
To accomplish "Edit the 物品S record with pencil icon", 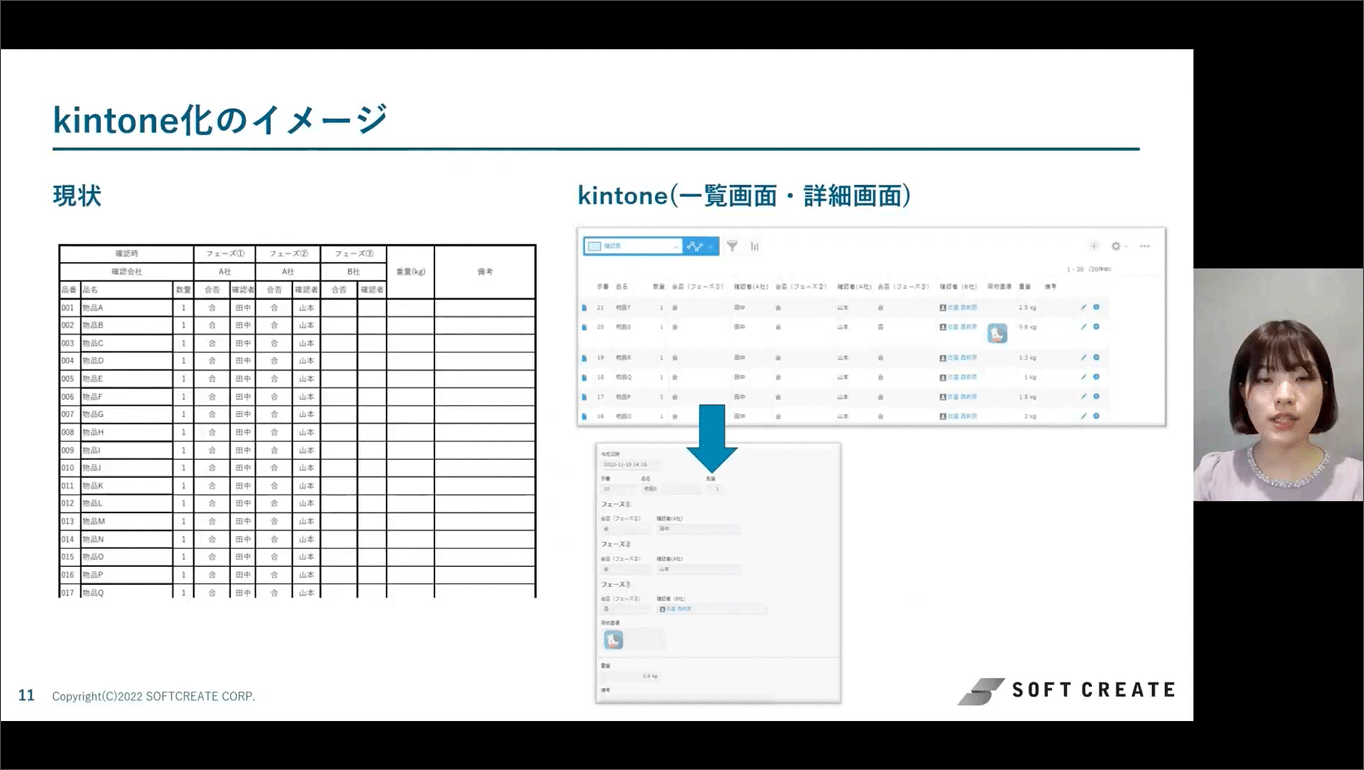I will coord(1083,326).
